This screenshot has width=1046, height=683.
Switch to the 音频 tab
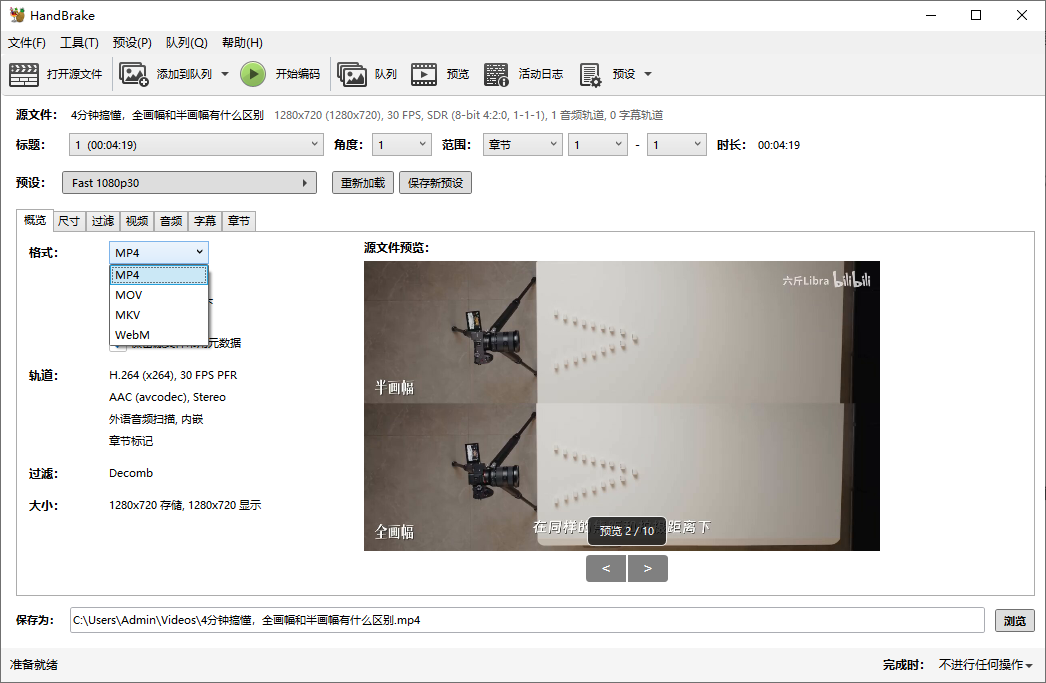click(171, 221)
